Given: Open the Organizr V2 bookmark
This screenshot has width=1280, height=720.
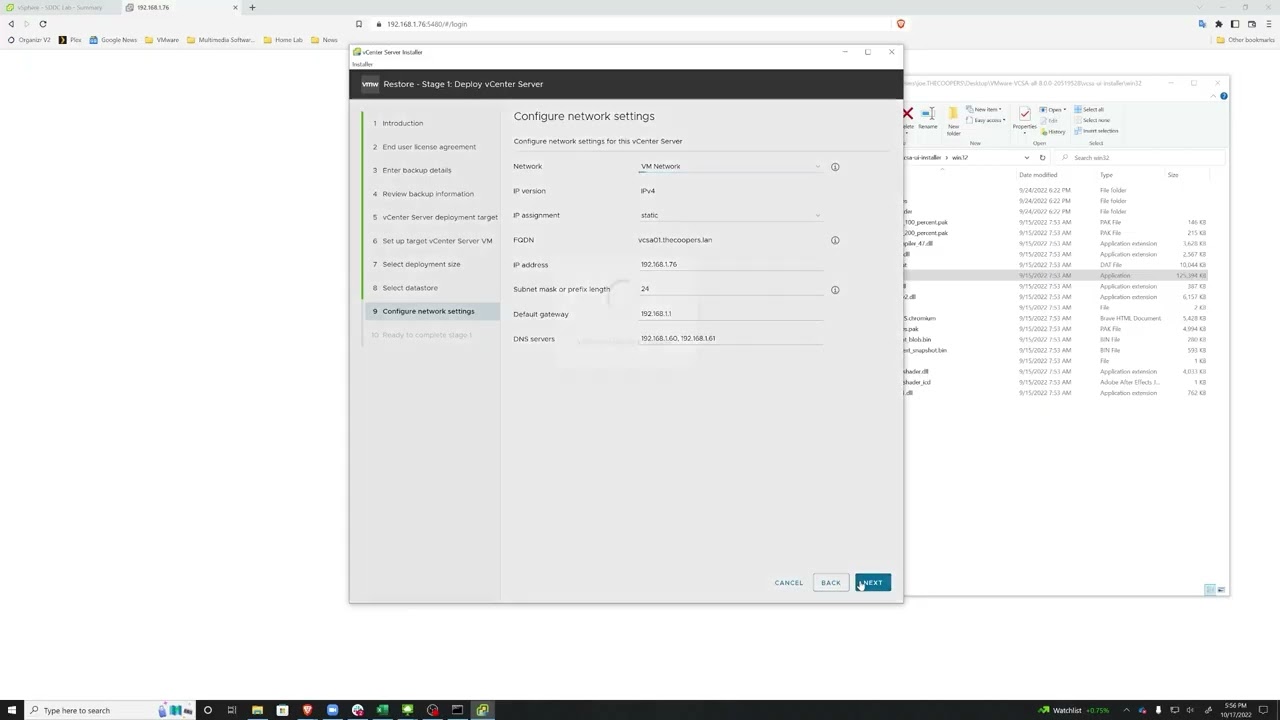Looking at the screenshot, I should (x=29, y=40).
